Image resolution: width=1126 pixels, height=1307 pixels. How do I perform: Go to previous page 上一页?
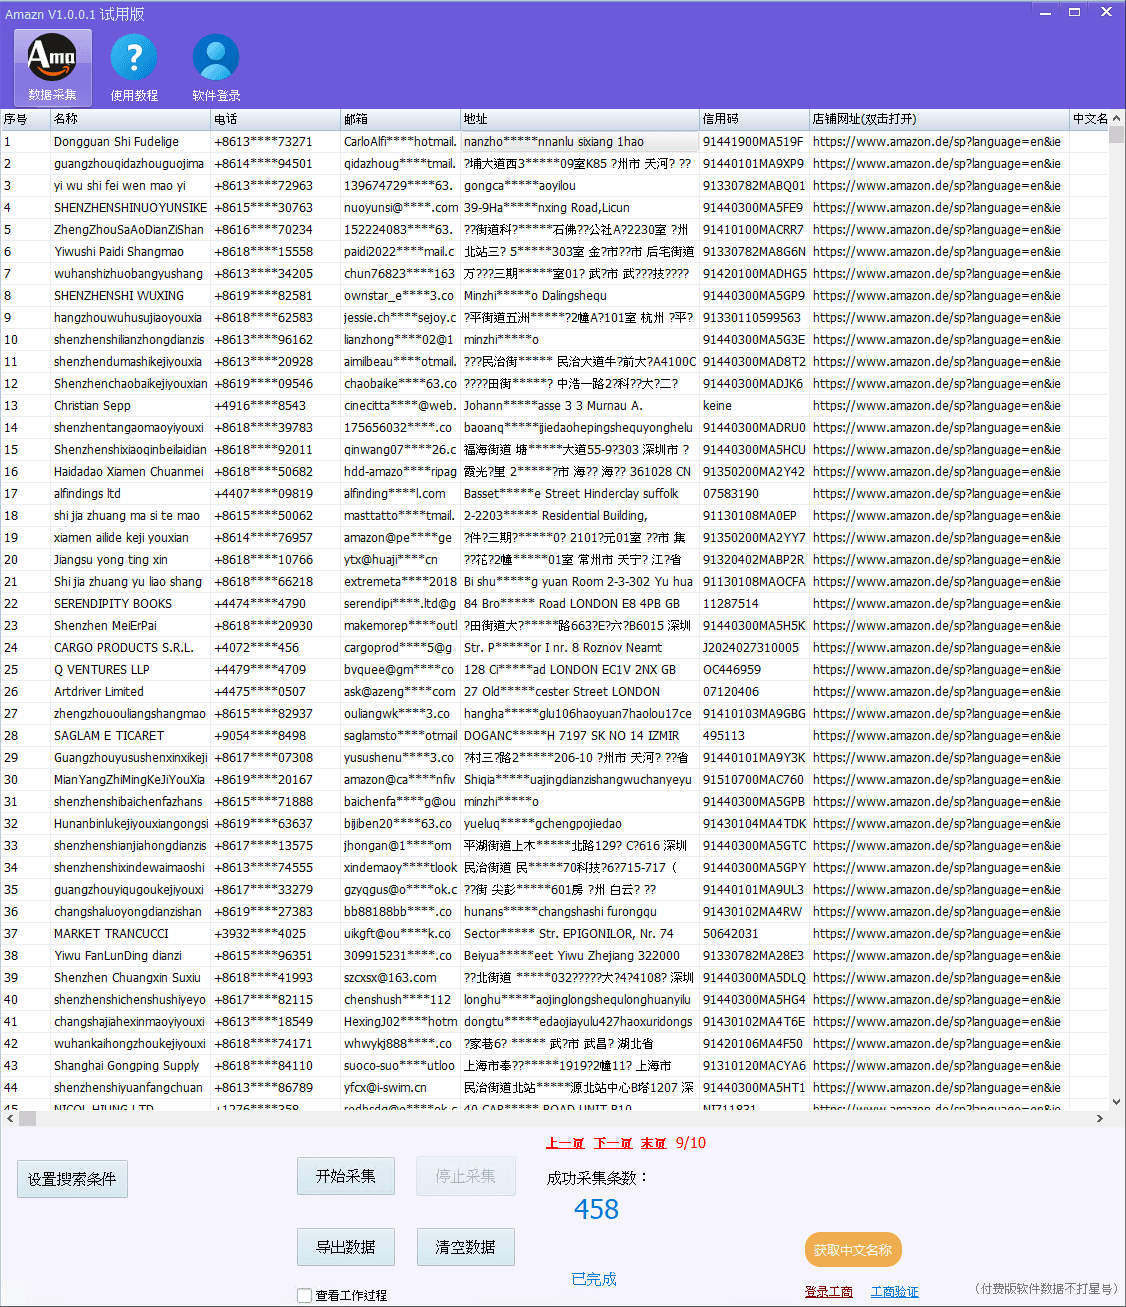[x=565, y=1143]
